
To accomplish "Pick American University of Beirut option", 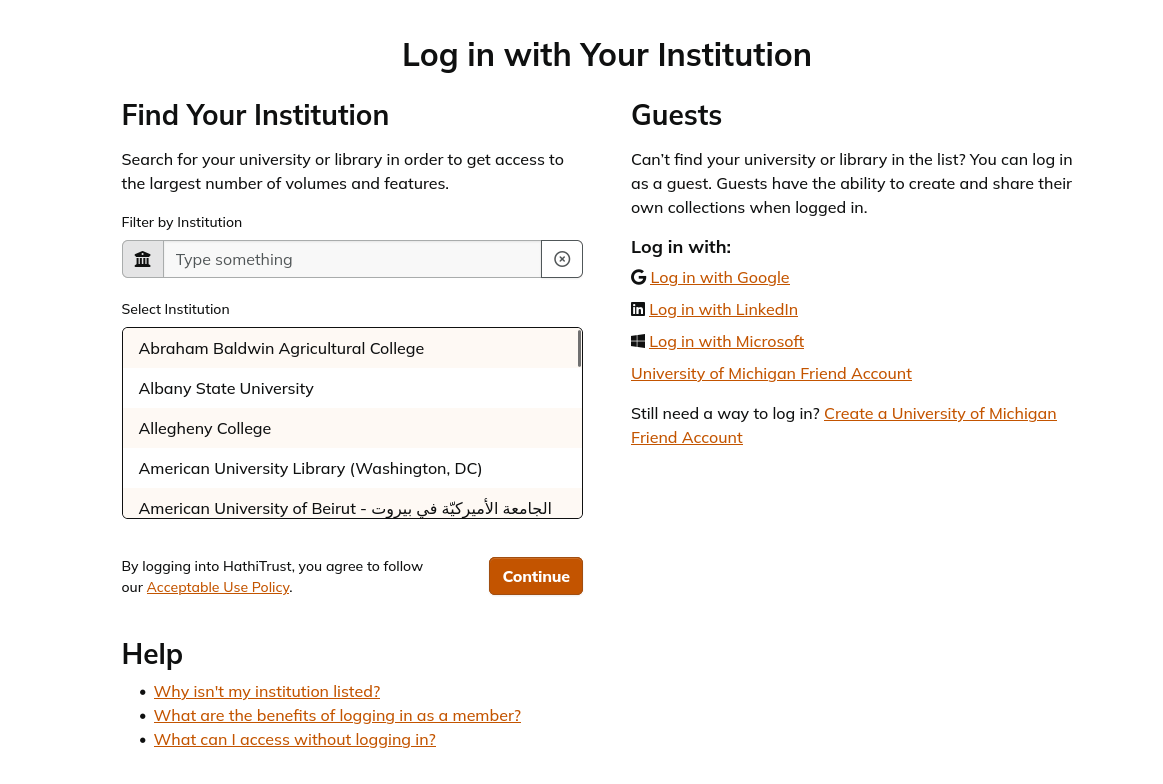I will pyautogui.click(x=345, y=507).
